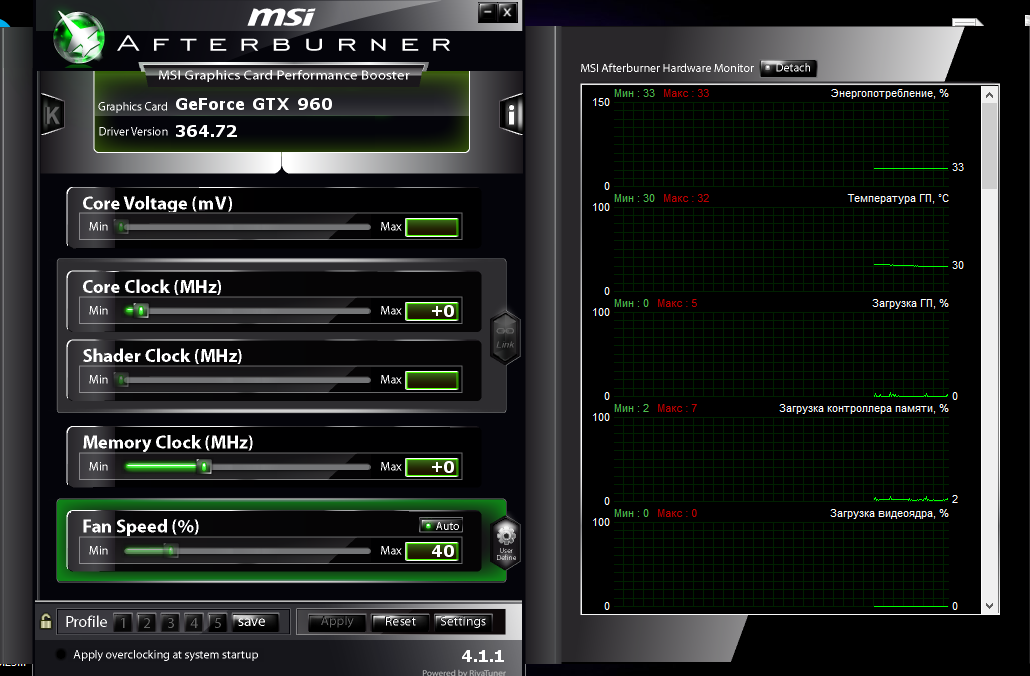Click the Загрузка контроллера памяти graph label

tap(864, 409)
